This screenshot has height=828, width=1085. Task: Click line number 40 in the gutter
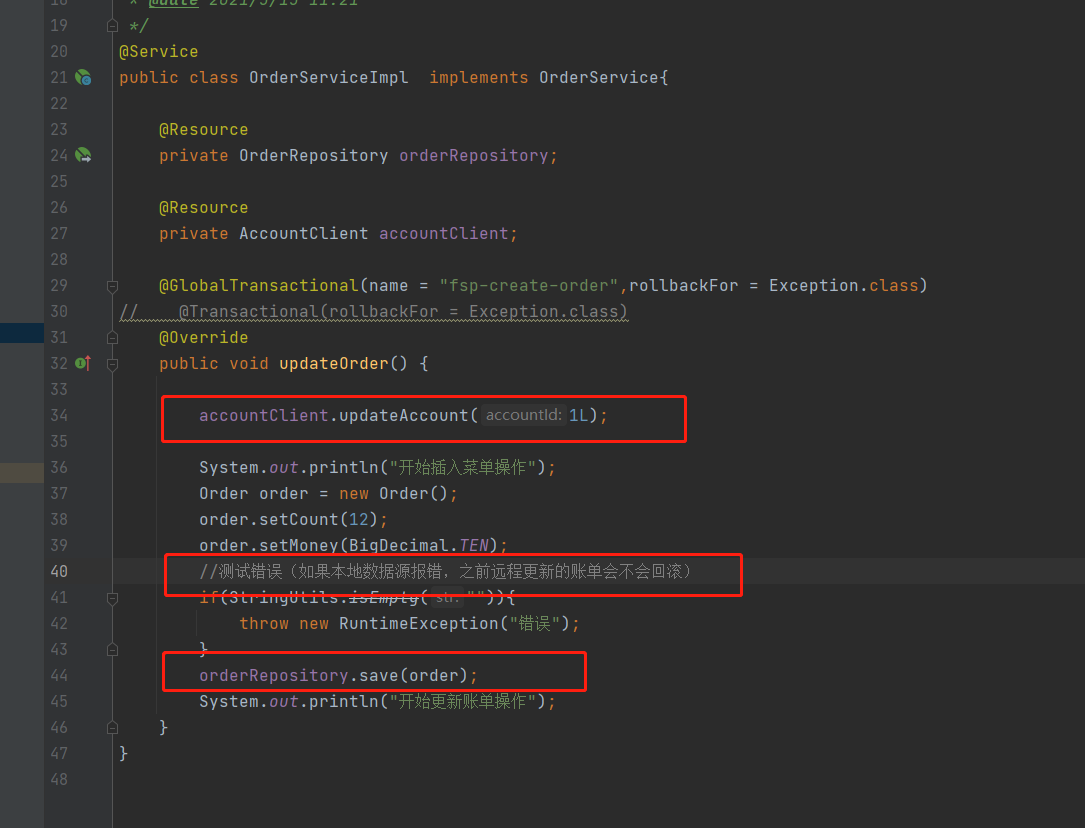pyautogui.click(x=59, y=571)
